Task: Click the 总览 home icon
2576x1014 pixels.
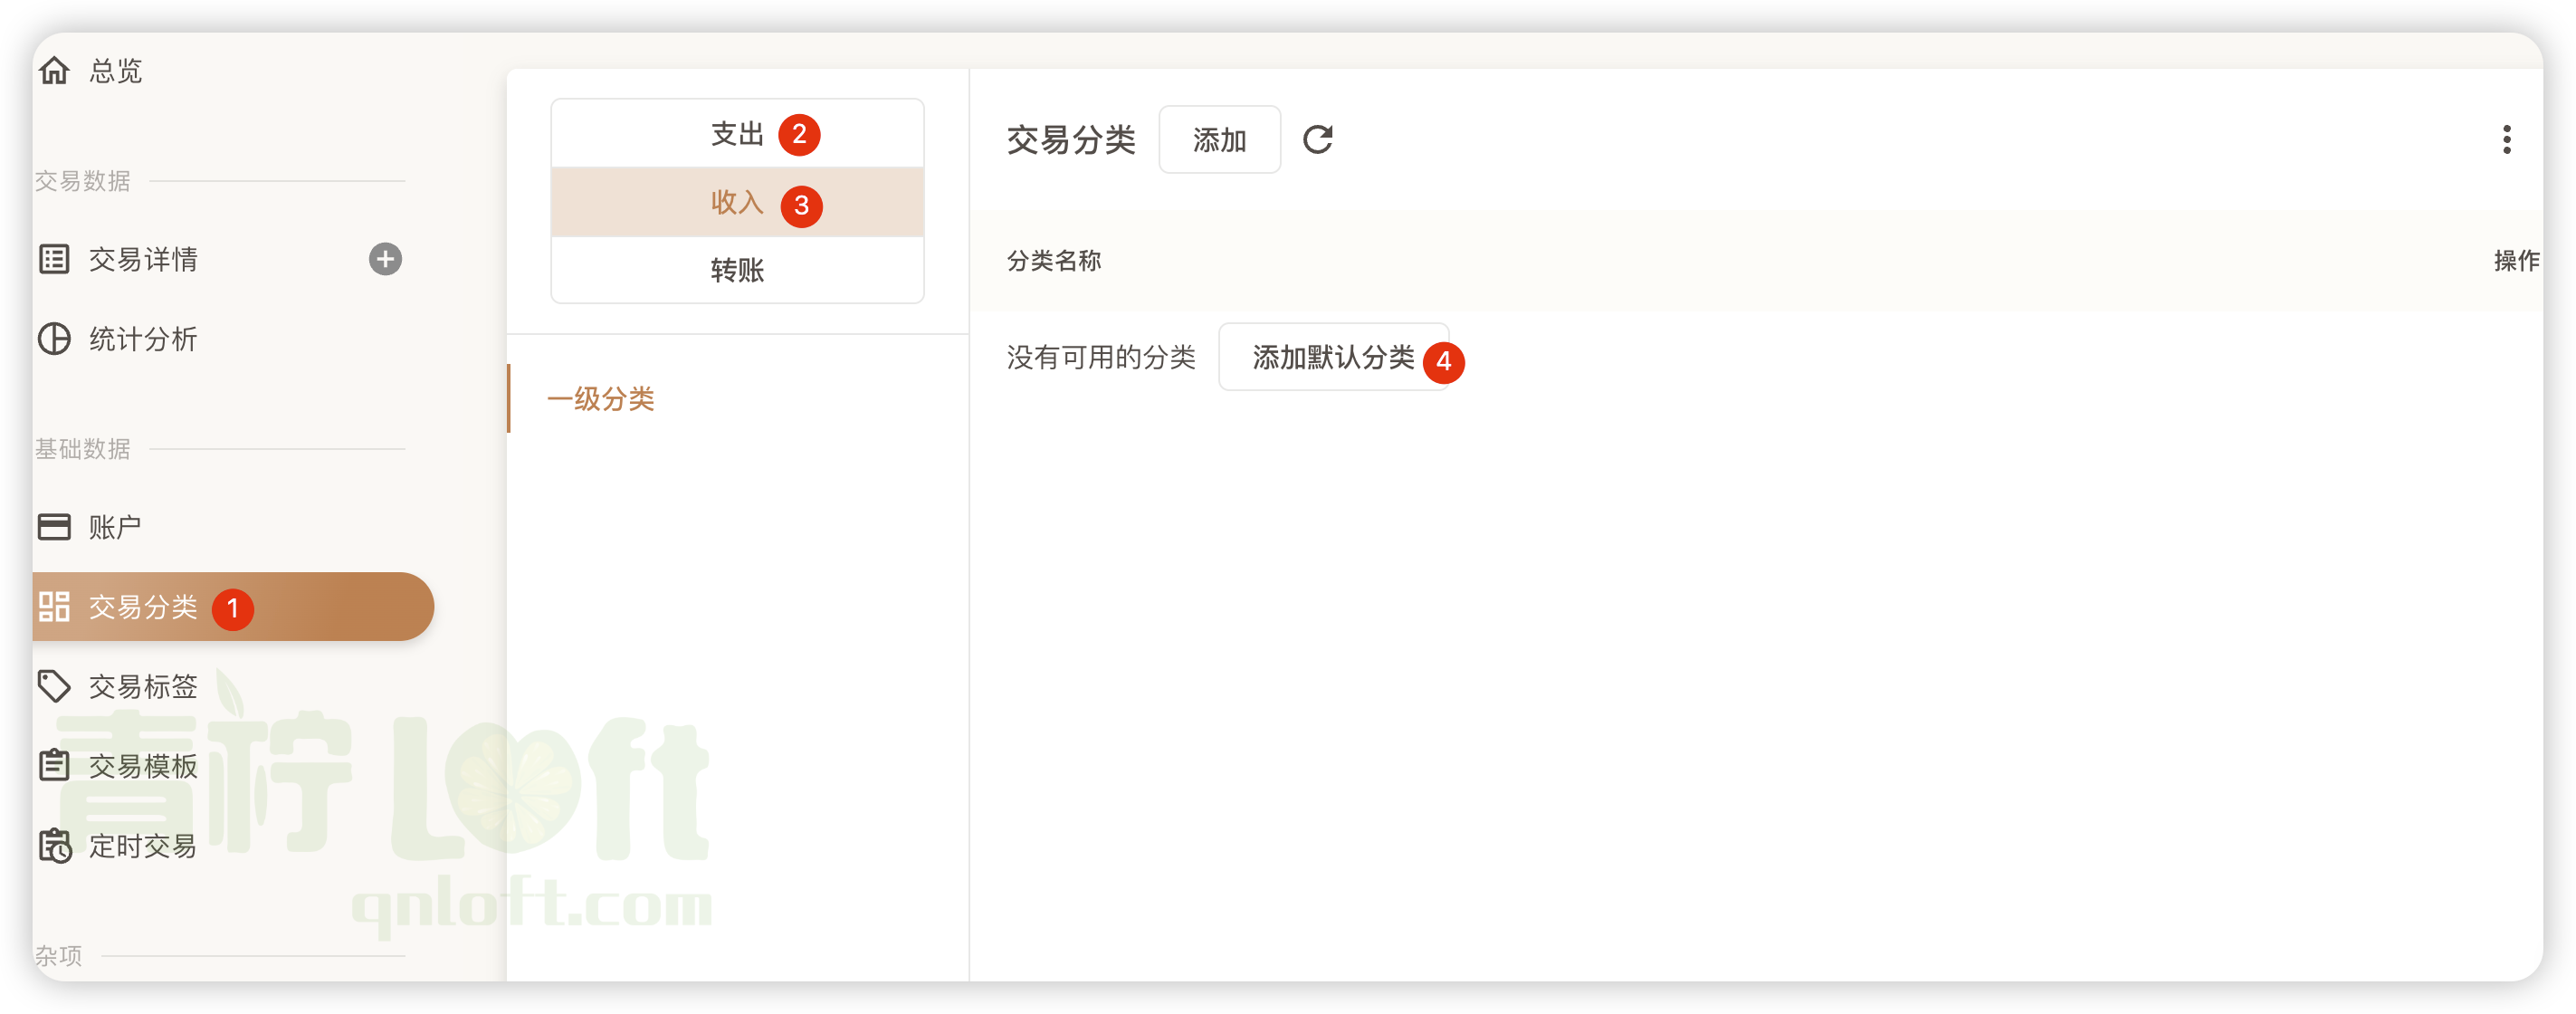Action: tap(54, 70)
